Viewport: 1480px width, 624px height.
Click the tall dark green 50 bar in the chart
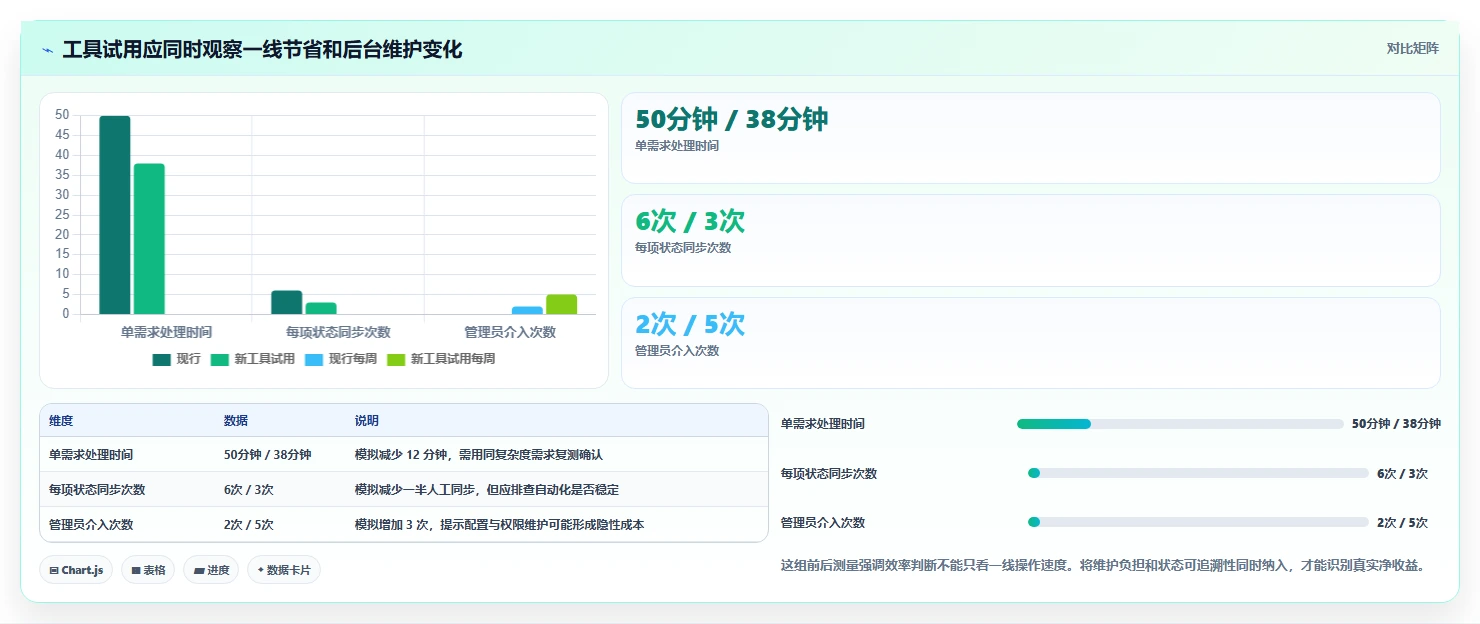[115, 215]
